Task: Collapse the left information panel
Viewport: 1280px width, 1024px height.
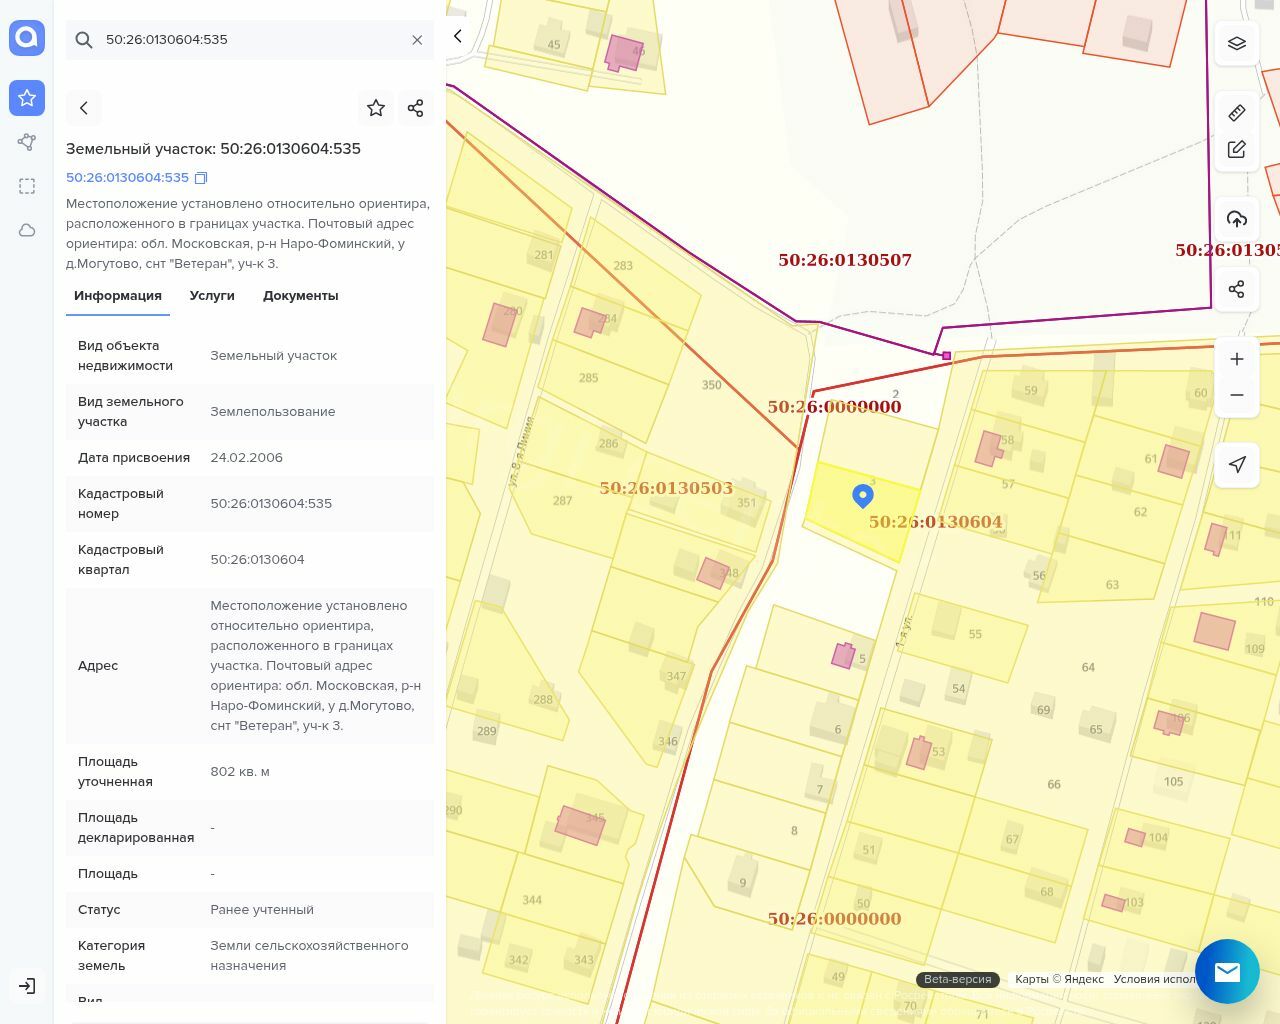Action: [x=458, y=37]
